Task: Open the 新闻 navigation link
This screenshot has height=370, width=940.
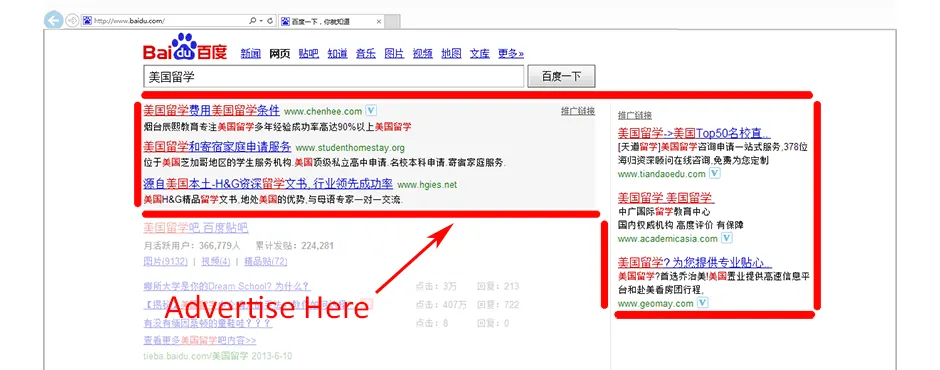Action: [251, 53]
